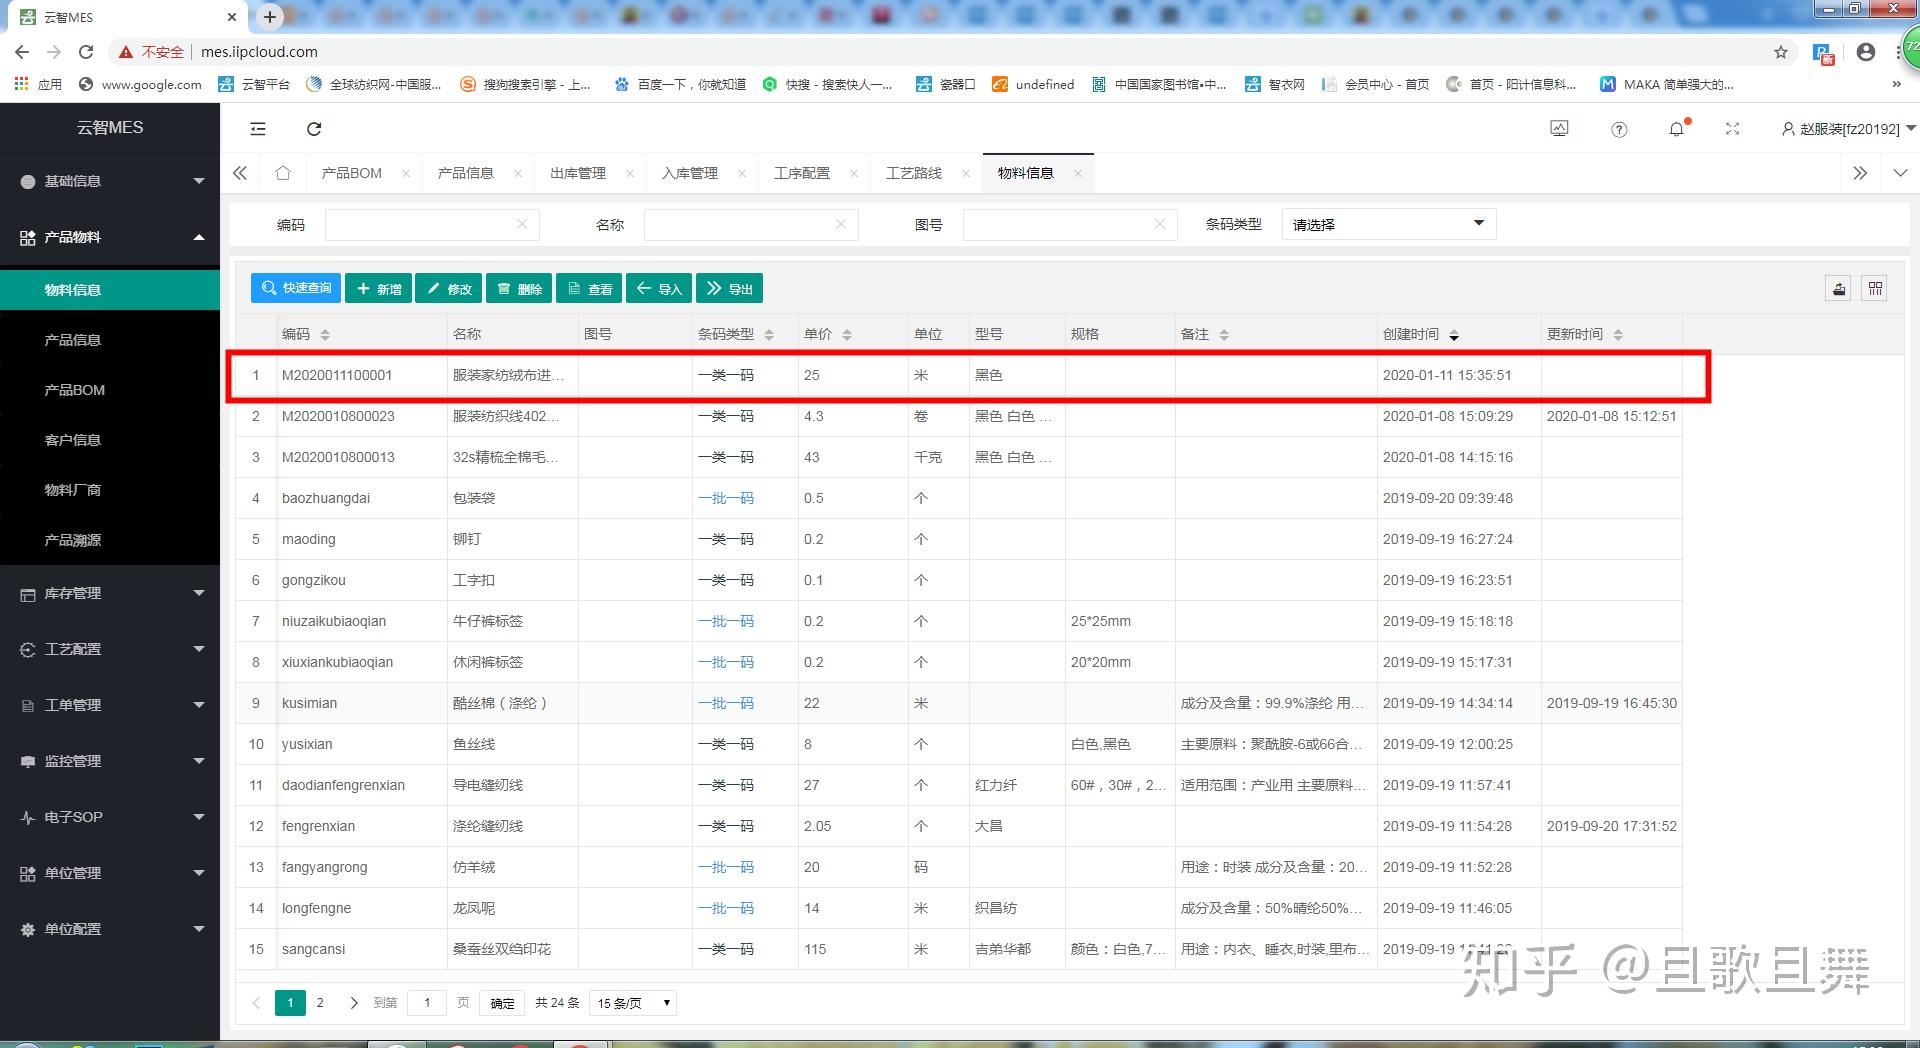The image size is (1920, 1048).
Task: Click the 确定 jump-to-page button
Action: pyautogui.click(x=503, y=1003)
